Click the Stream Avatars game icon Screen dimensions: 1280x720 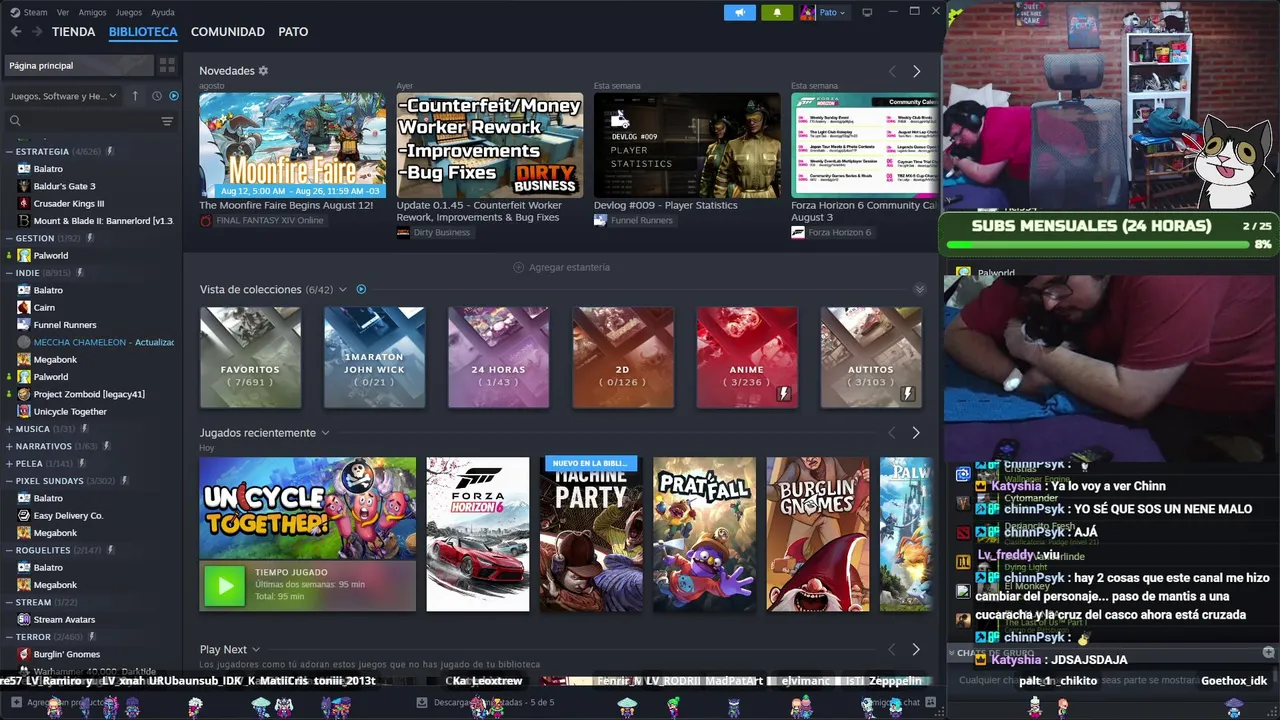tap(24, 619)
